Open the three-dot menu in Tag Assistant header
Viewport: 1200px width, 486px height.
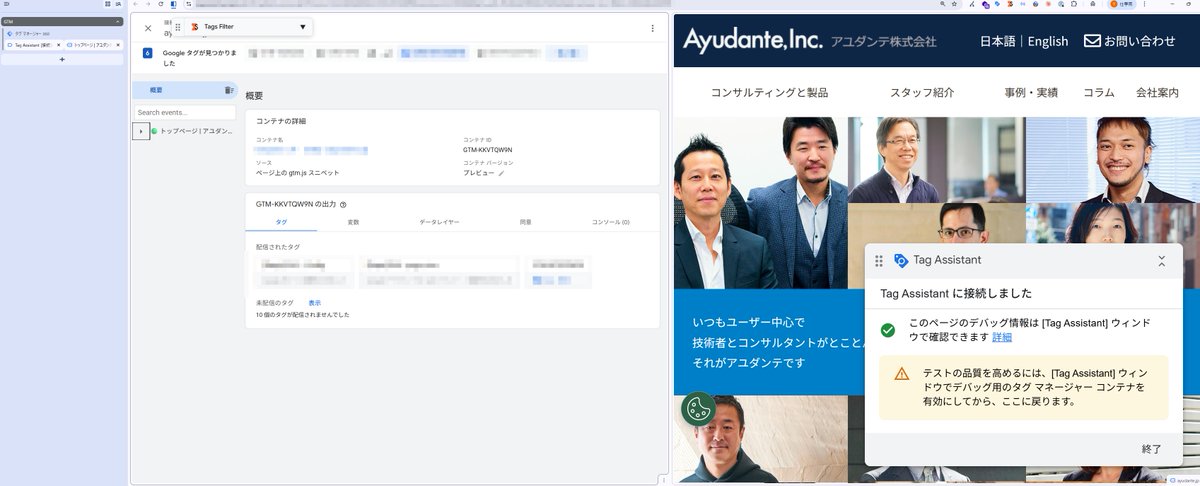[x=653, y=29]
